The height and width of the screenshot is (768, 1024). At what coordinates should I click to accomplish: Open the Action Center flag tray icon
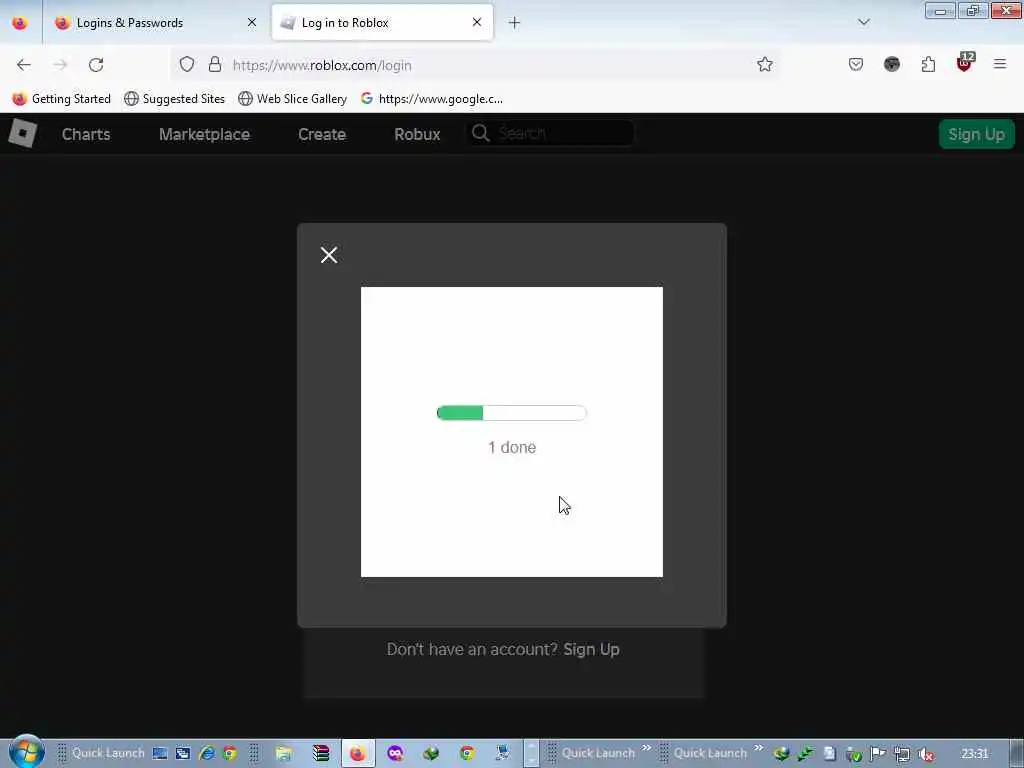[878, 754]
